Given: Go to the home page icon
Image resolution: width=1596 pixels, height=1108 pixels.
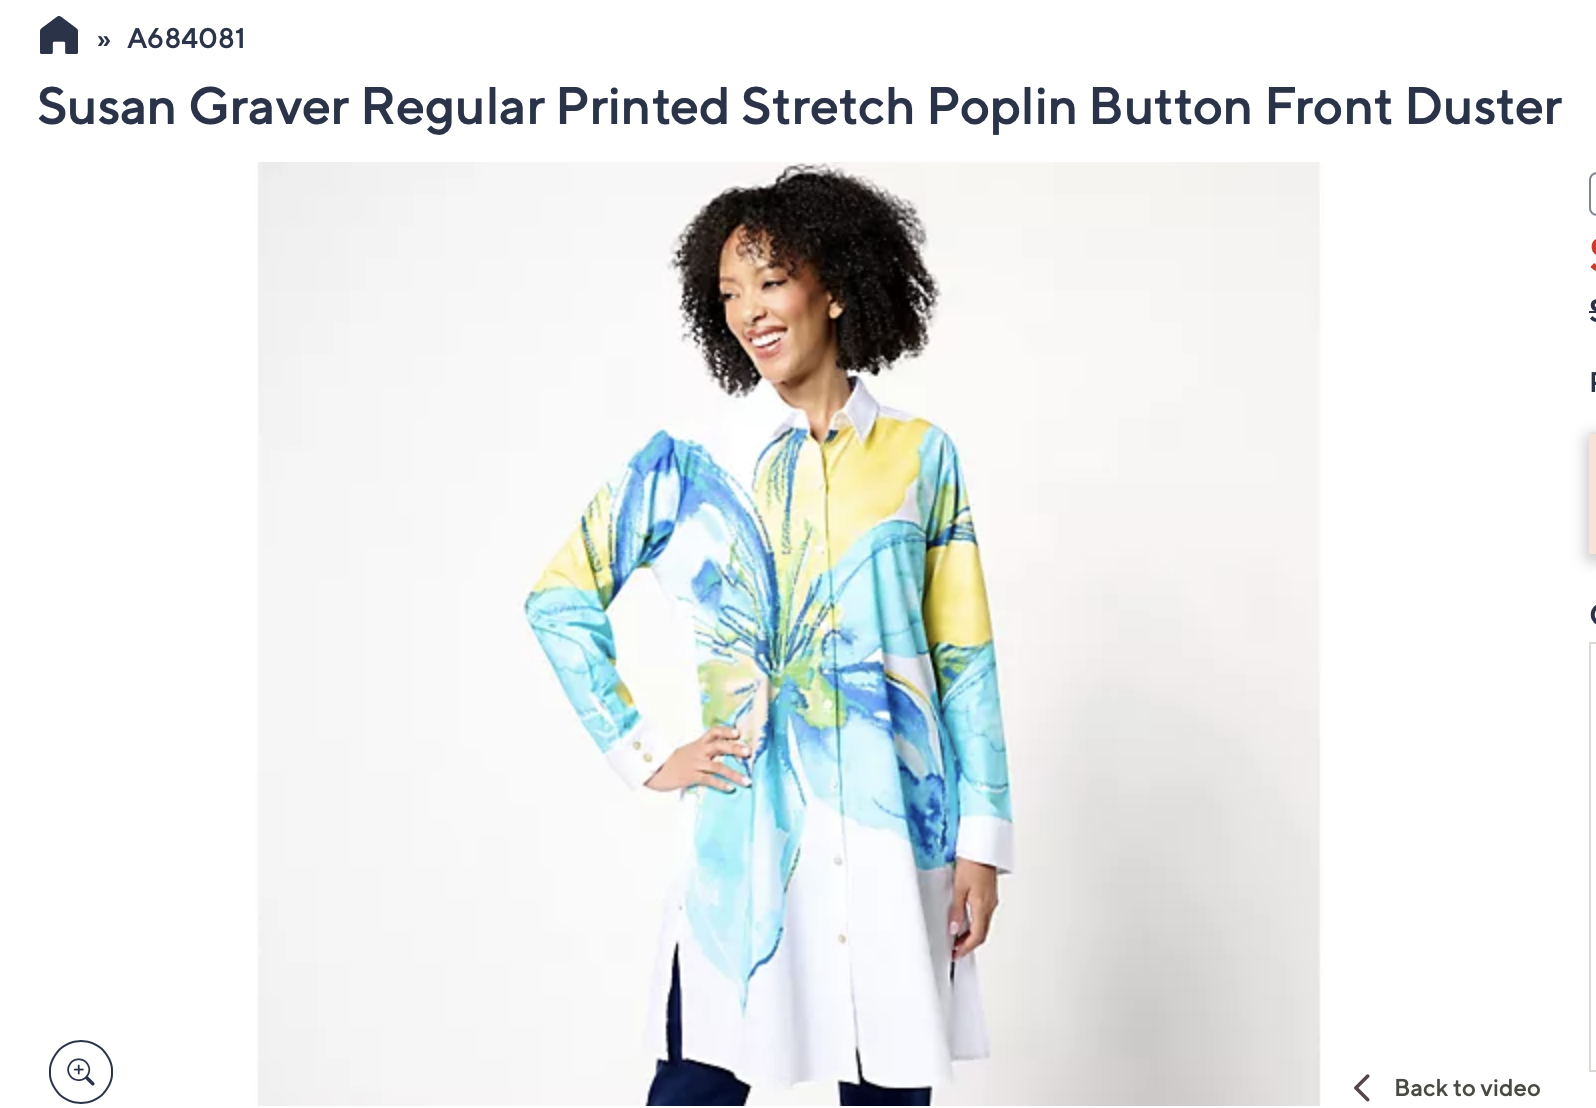Looking at the screenshot, I should pyautogui.click(x=59, y=36).
